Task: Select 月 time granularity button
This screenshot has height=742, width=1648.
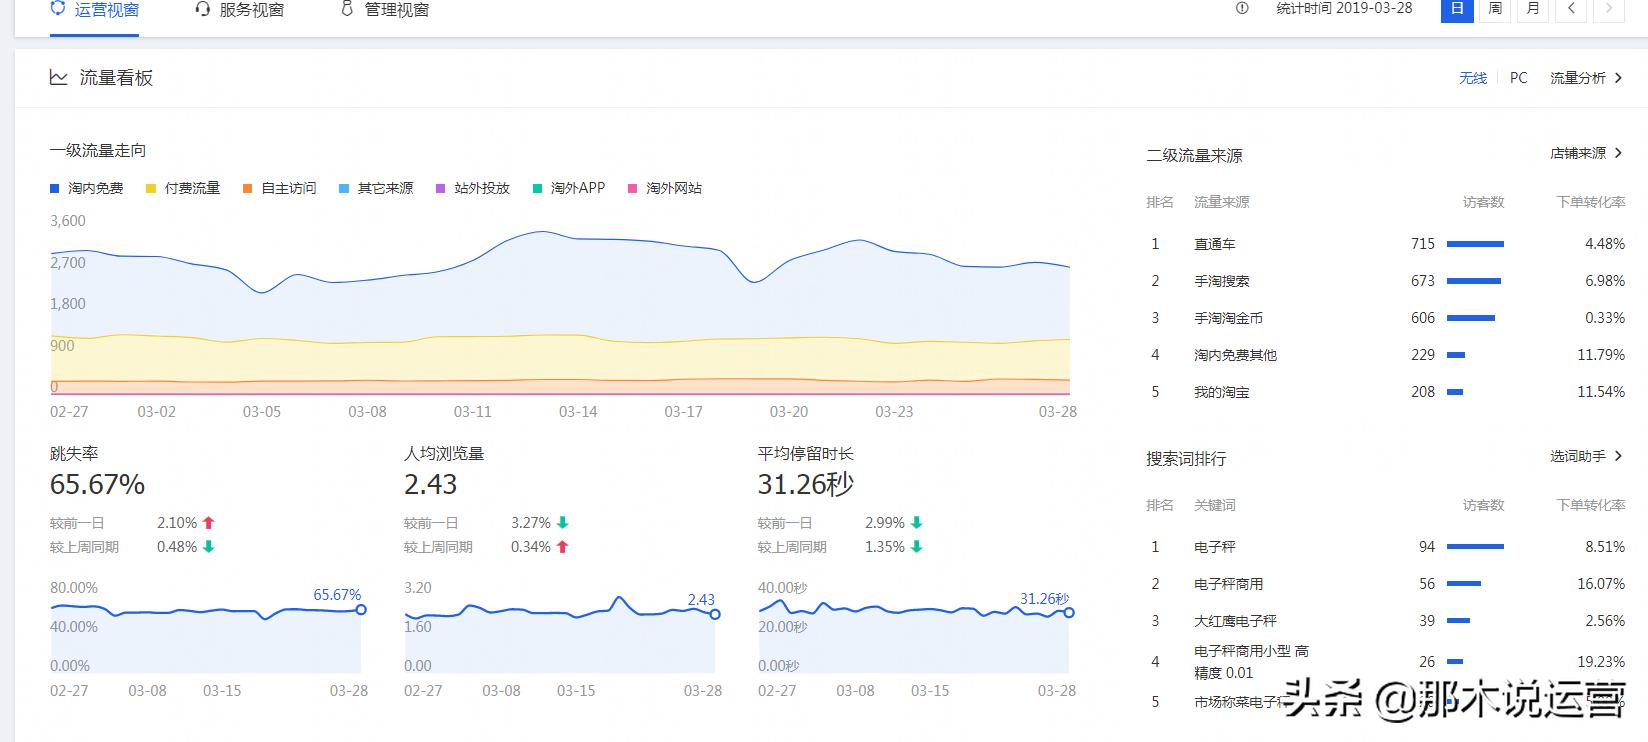Action: tap(1533, 8)
